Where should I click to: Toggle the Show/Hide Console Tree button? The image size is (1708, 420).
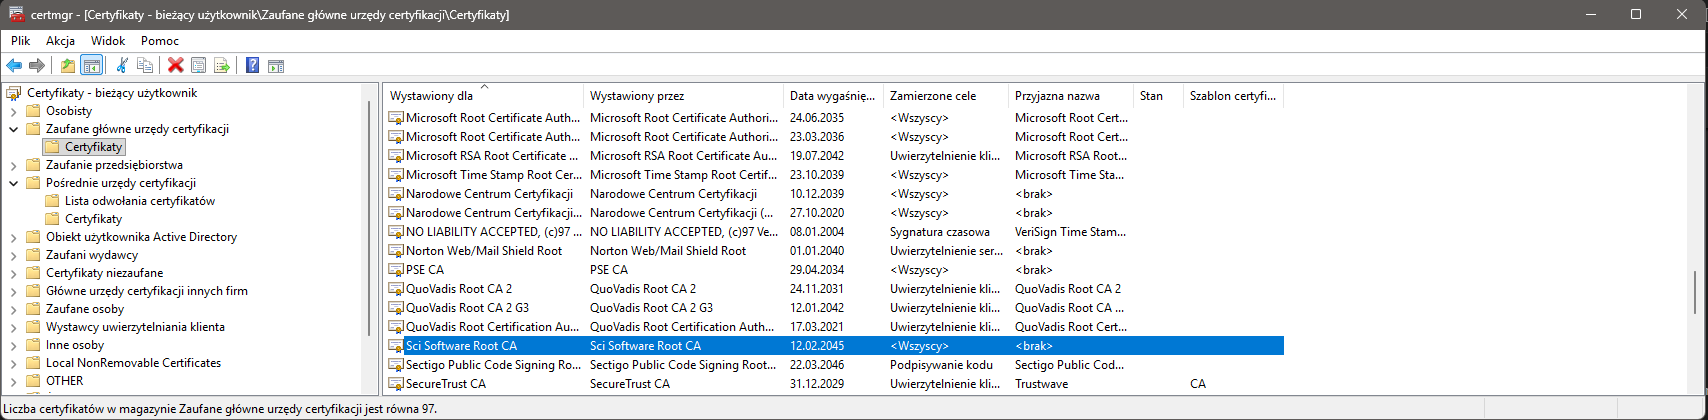[91, 66]
